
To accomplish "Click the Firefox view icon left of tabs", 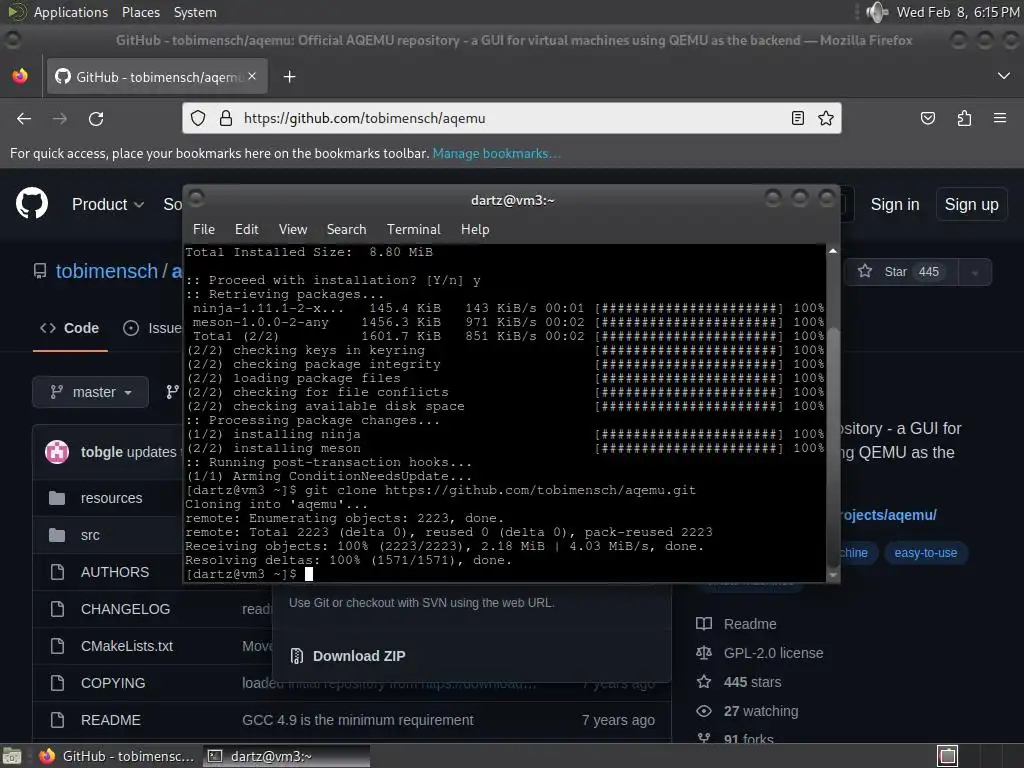I will 20,76.
